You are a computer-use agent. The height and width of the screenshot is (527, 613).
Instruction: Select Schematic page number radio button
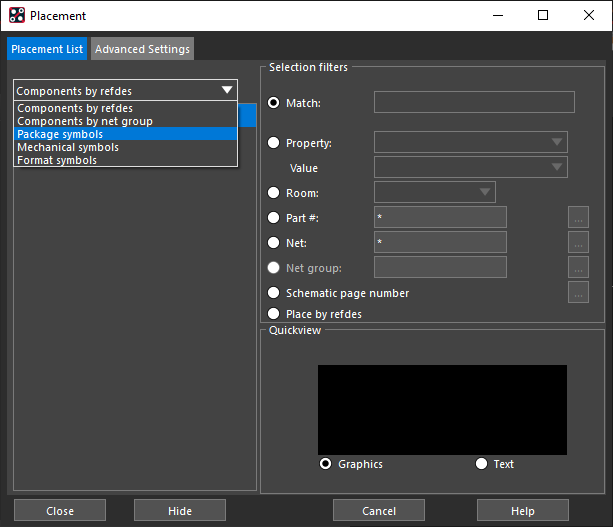click(273, 293)
